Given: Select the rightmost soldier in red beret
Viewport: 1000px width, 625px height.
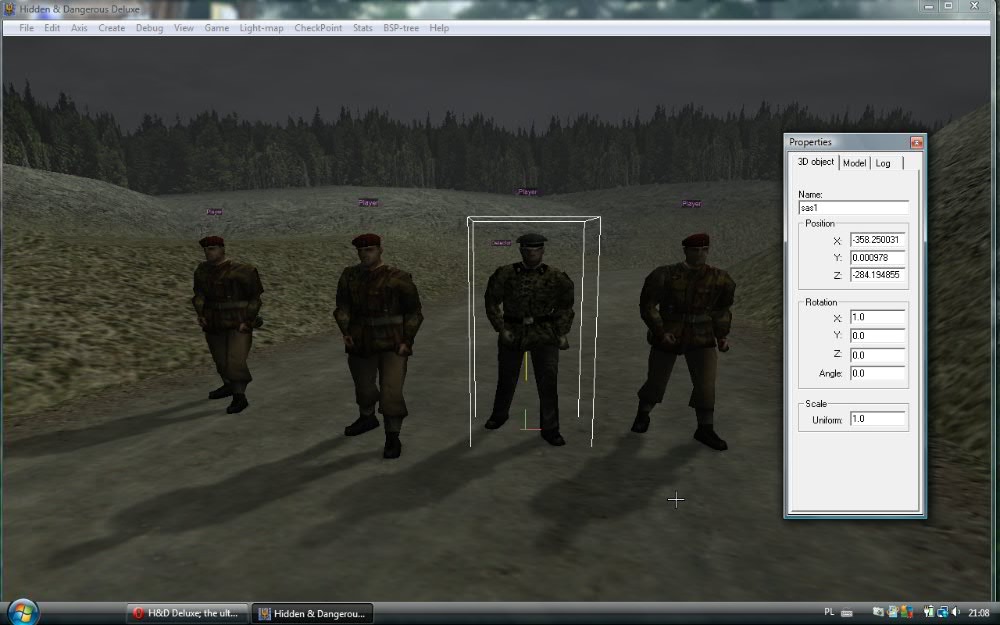Looking at the screenshot, I should (686, 341).
